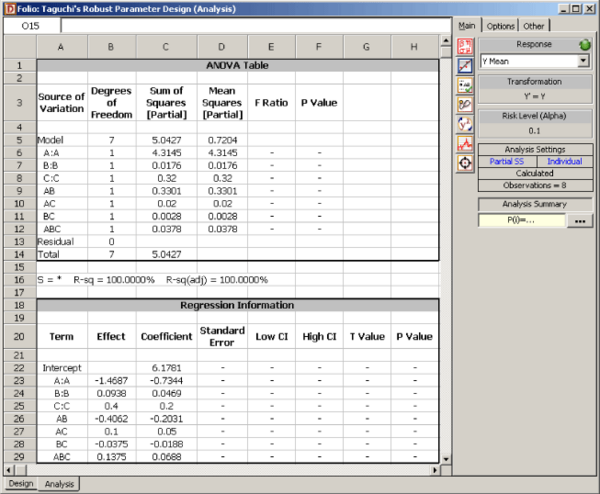Click the A:A effect value -1.4687
Image resolution: width=600 pixels, height=494 pixels.
tap(111, 381)
